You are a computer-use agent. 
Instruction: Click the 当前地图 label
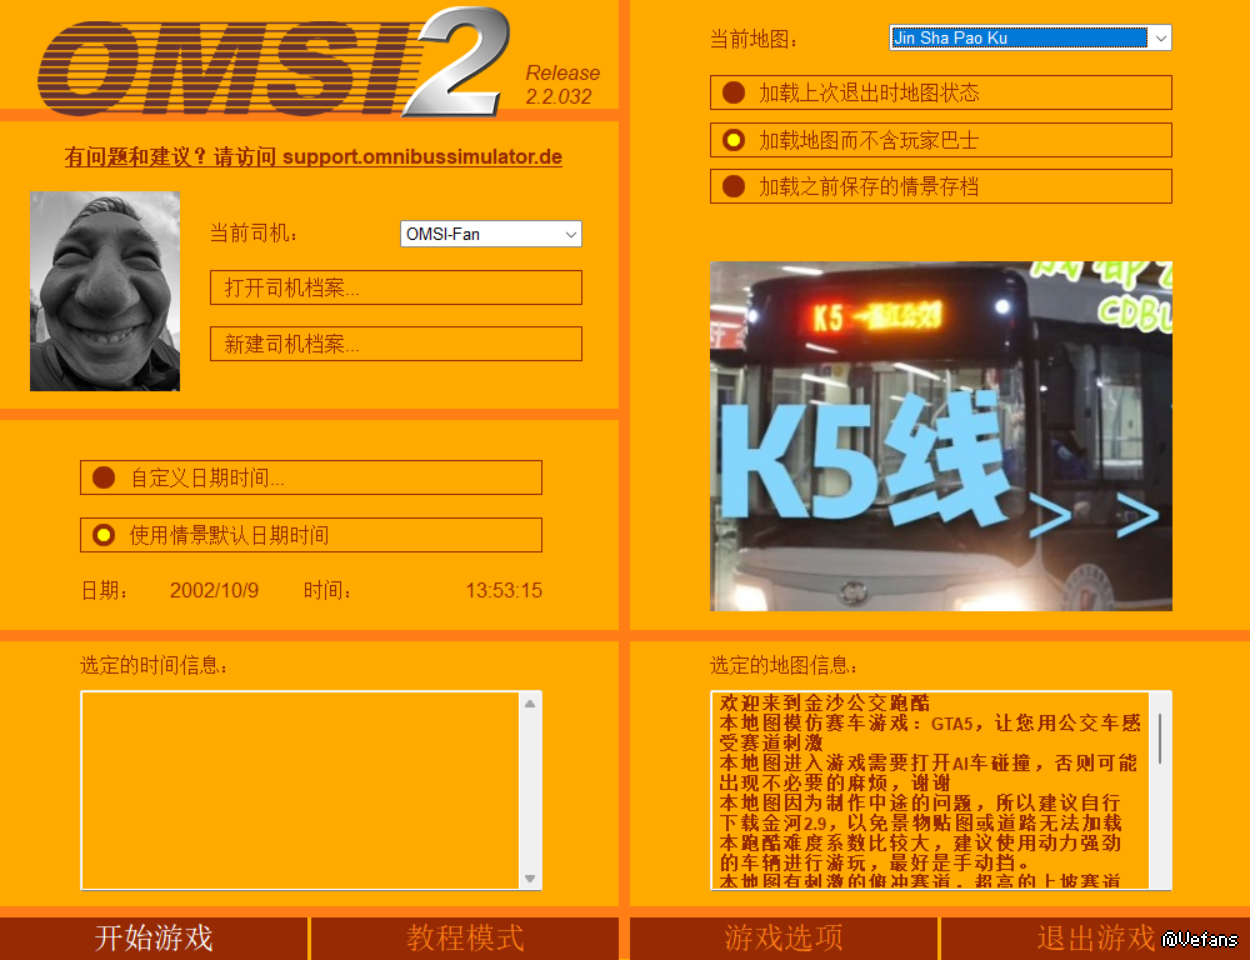pos(754,39)
